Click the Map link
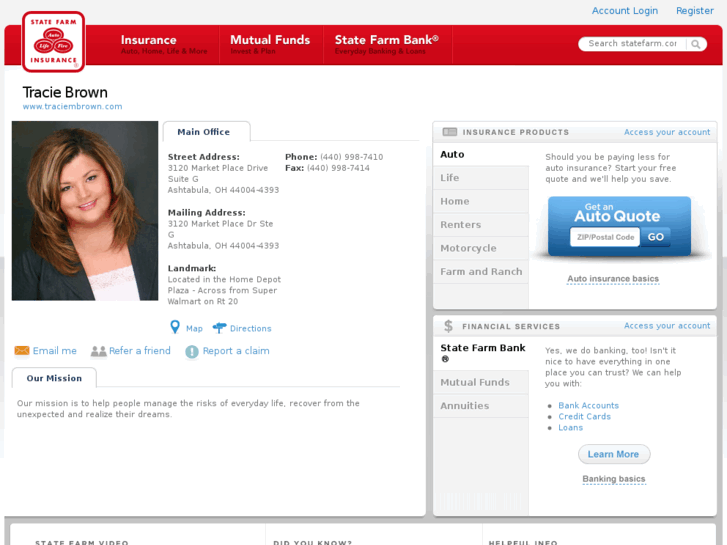Viewport: 727px width, 545px height. coord(194,328)
